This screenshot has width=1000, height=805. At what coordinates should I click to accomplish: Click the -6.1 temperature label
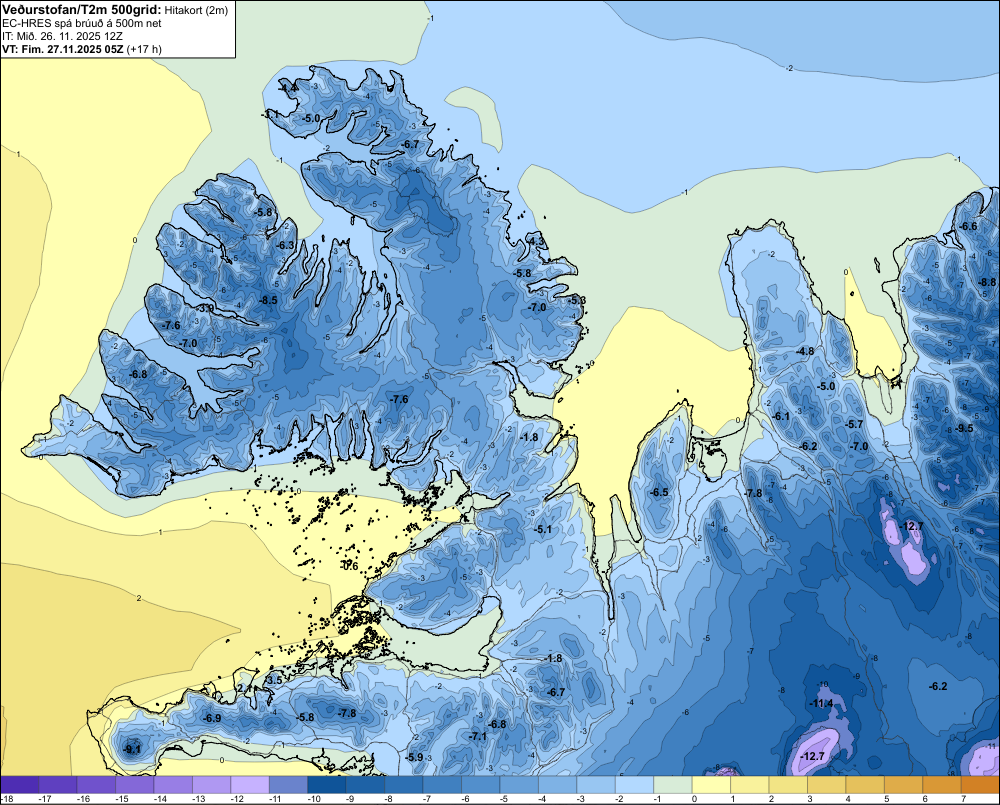(781, 416)
